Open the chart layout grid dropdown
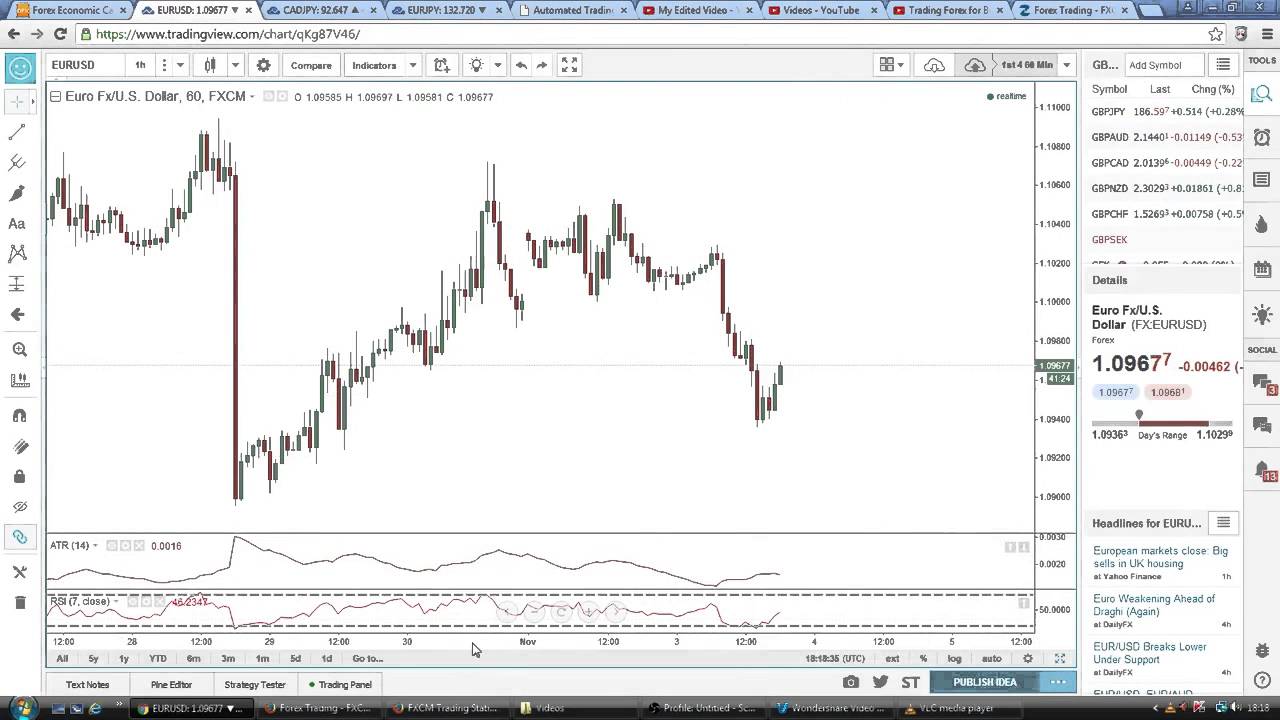1280x720 pixels. click(891, 65)
